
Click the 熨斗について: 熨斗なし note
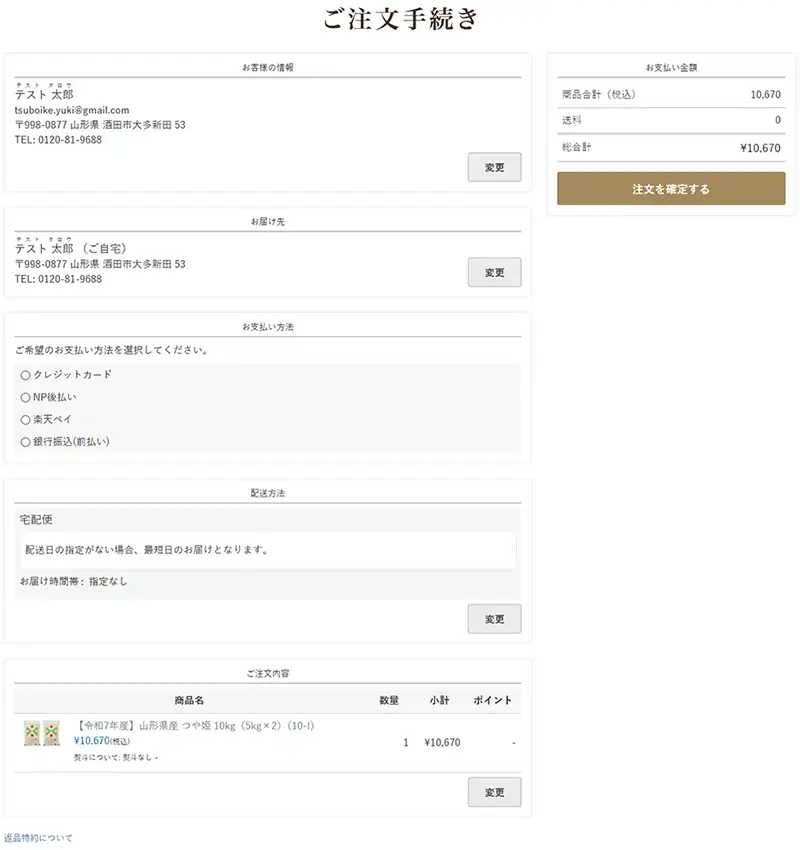pyautogui.click(x=115, y=757)
